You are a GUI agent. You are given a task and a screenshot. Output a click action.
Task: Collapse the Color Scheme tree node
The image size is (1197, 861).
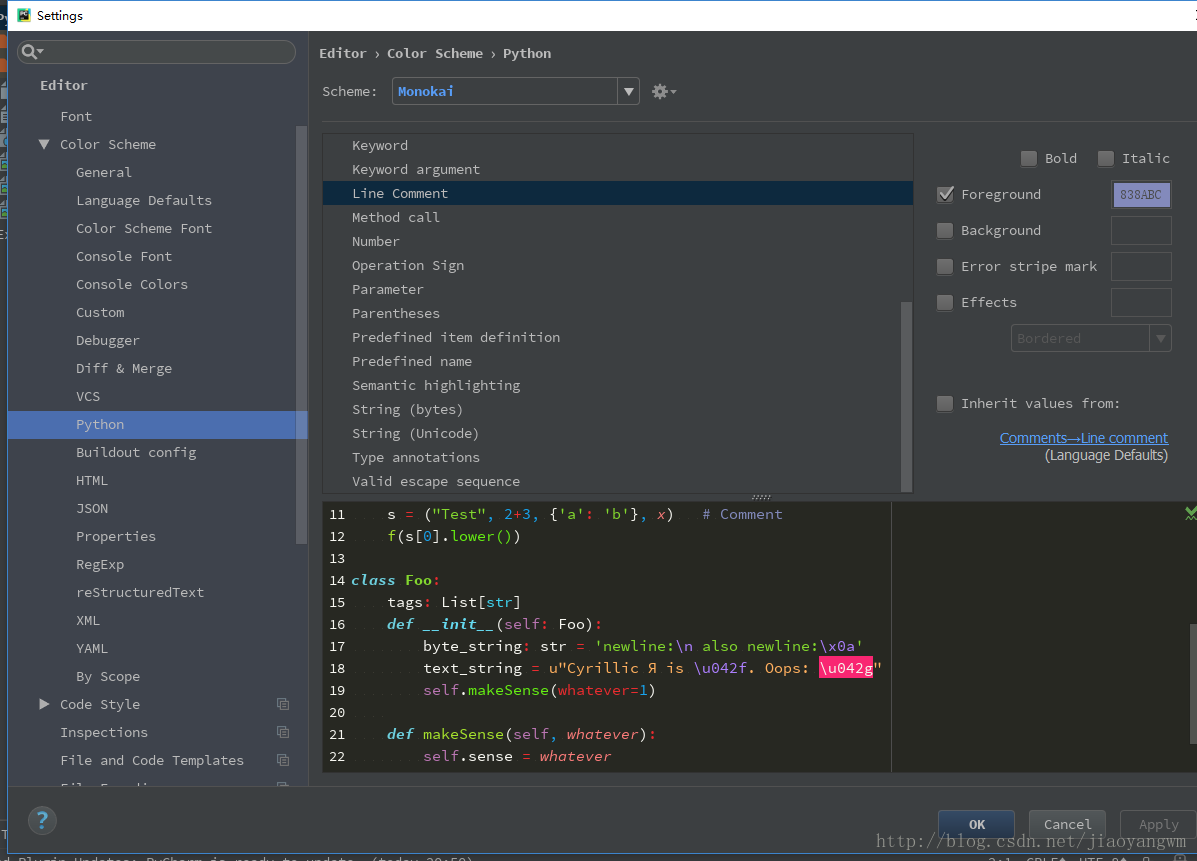click(44, 144)
